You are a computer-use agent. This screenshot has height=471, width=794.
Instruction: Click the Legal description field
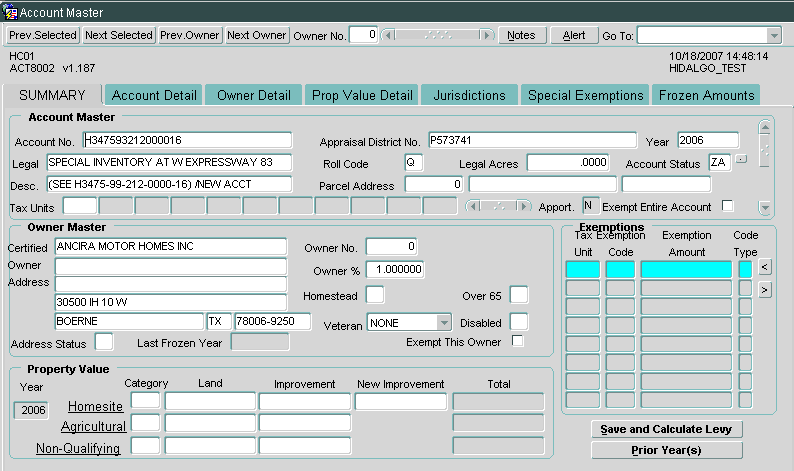point(169,163)
